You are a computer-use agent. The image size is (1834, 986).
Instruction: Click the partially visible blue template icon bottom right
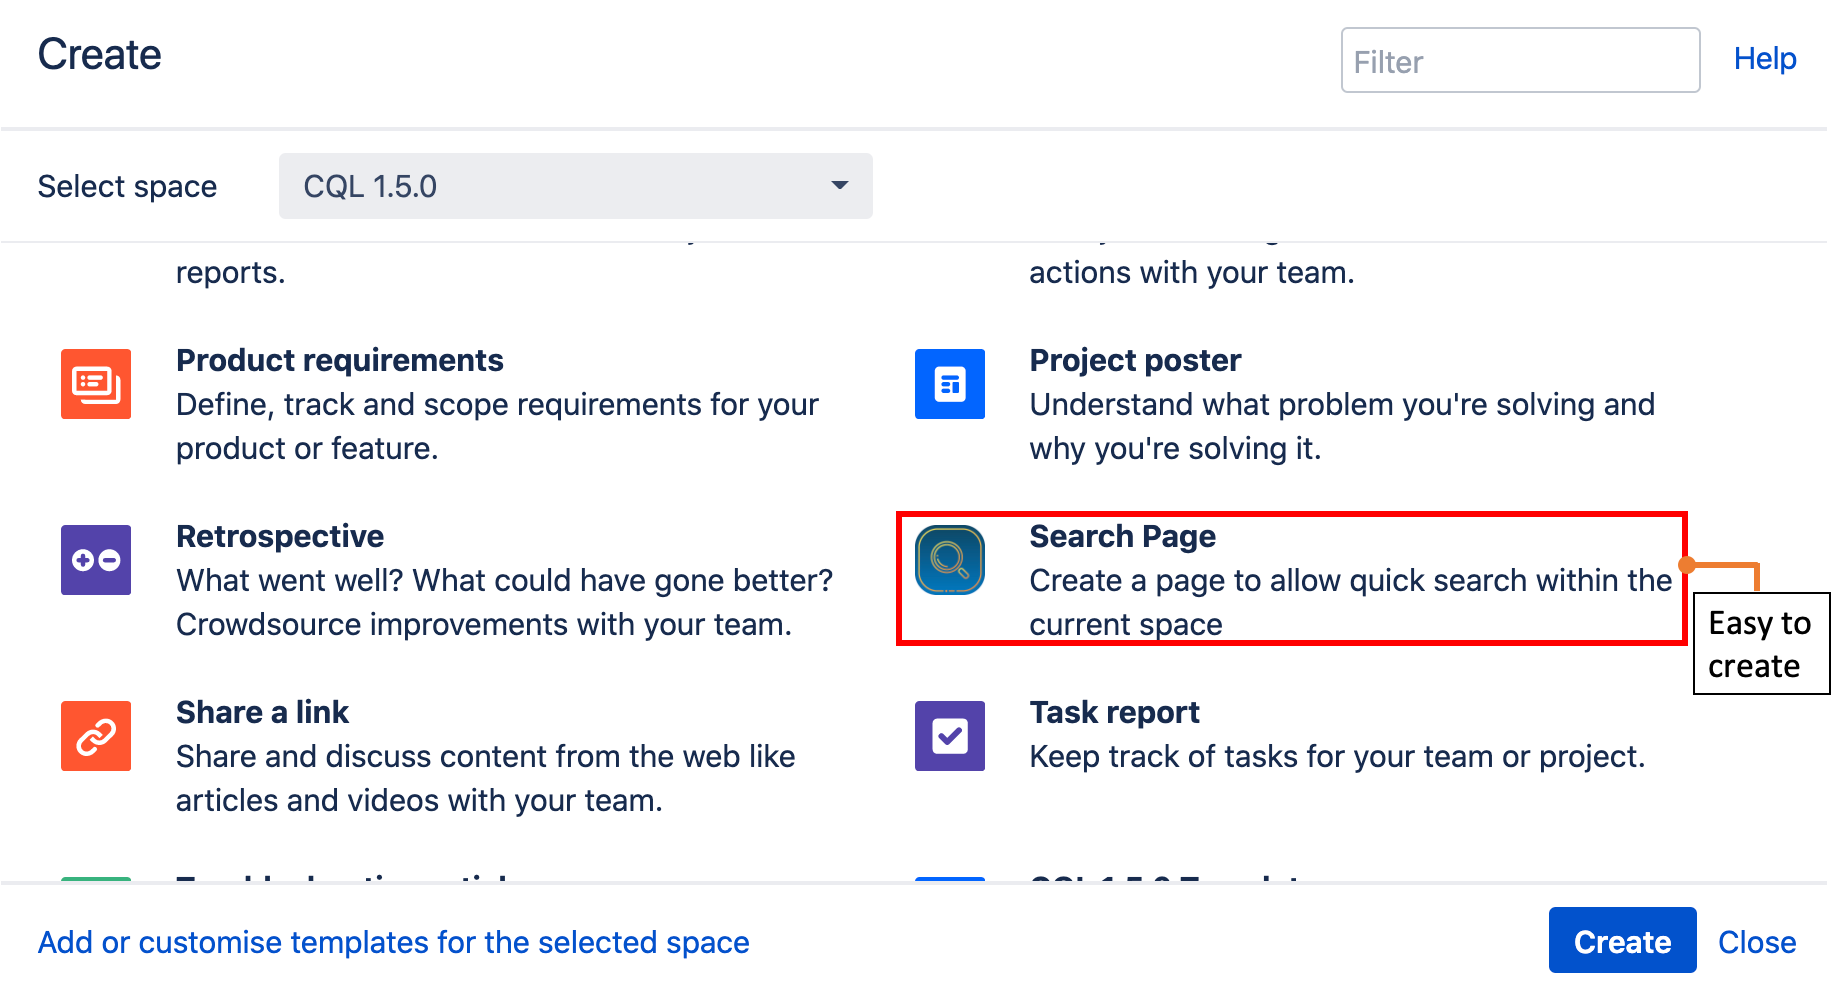pyautogui.click(x=949, y=878)
